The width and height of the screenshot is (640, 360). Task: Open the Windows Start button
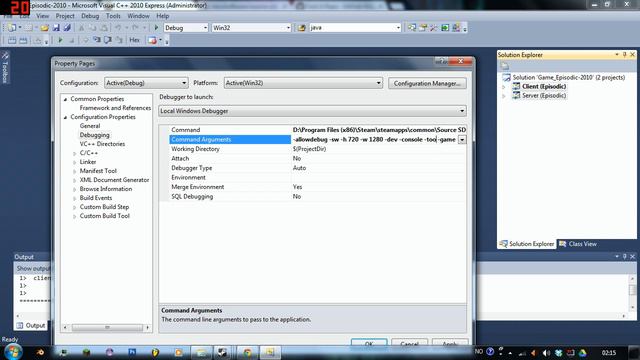(13, 352)
